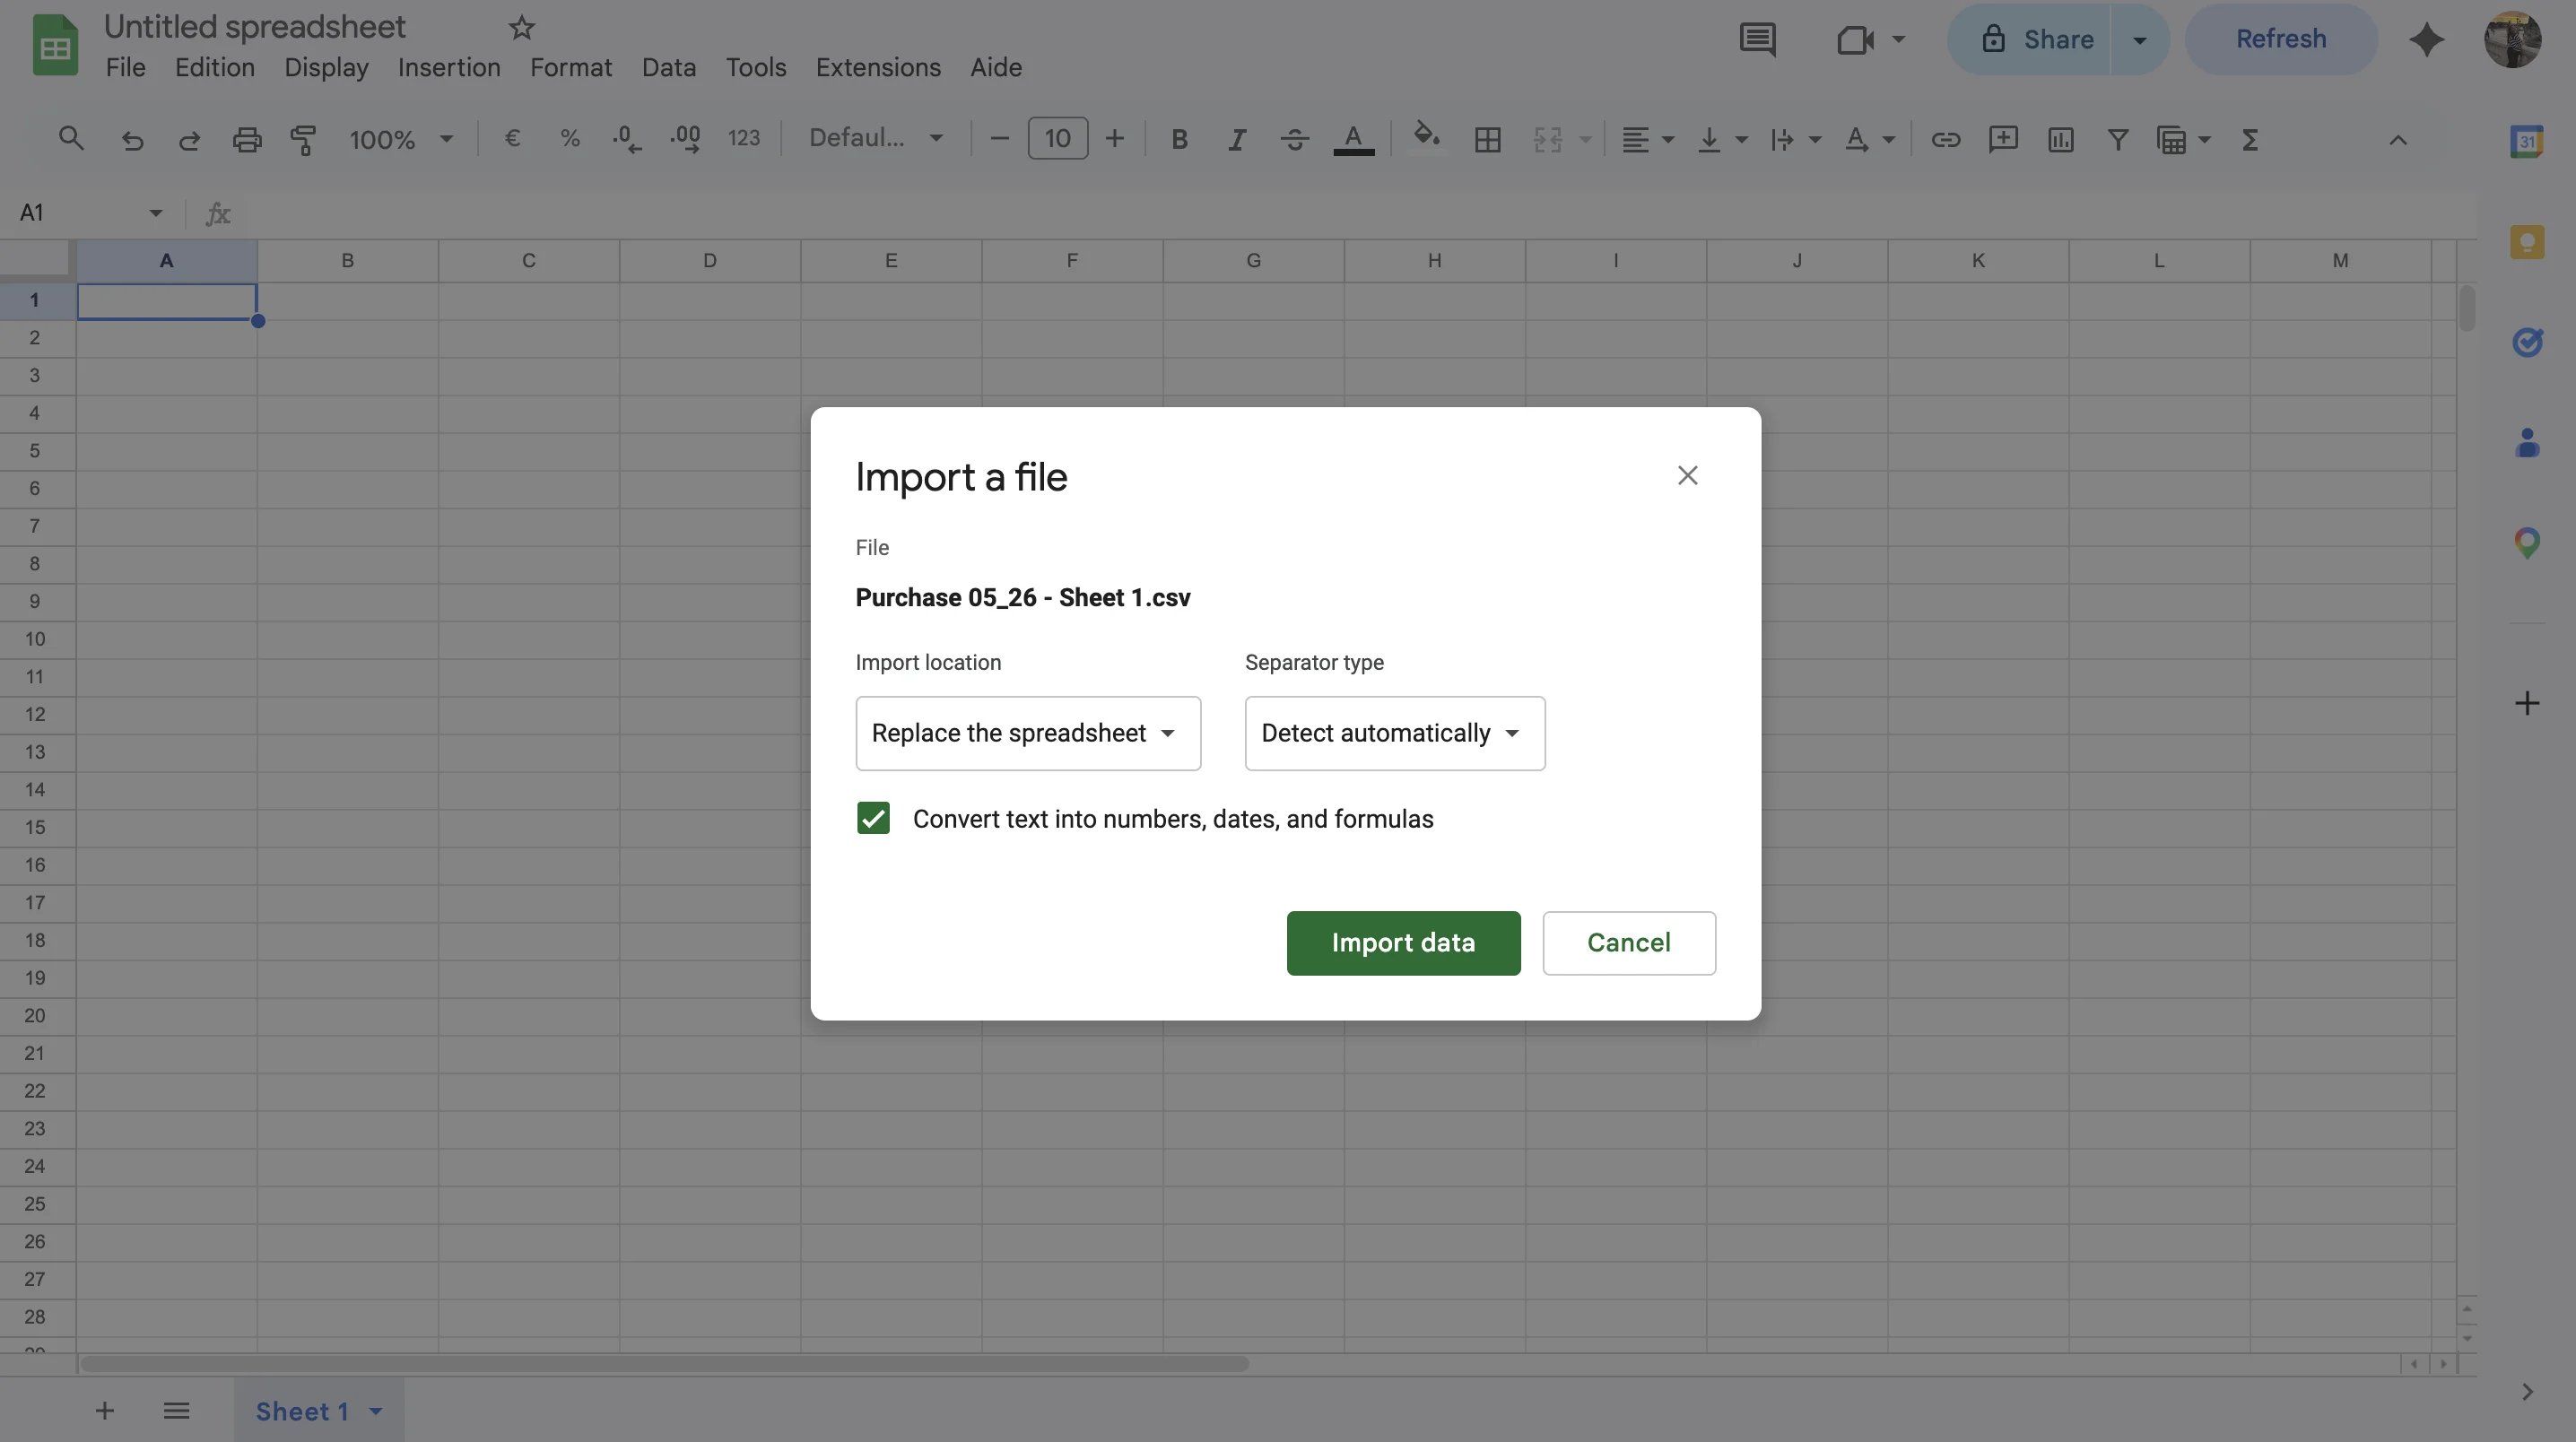Open Google Maps side panel icon

pyautogui.click(x=2527, y=543)
